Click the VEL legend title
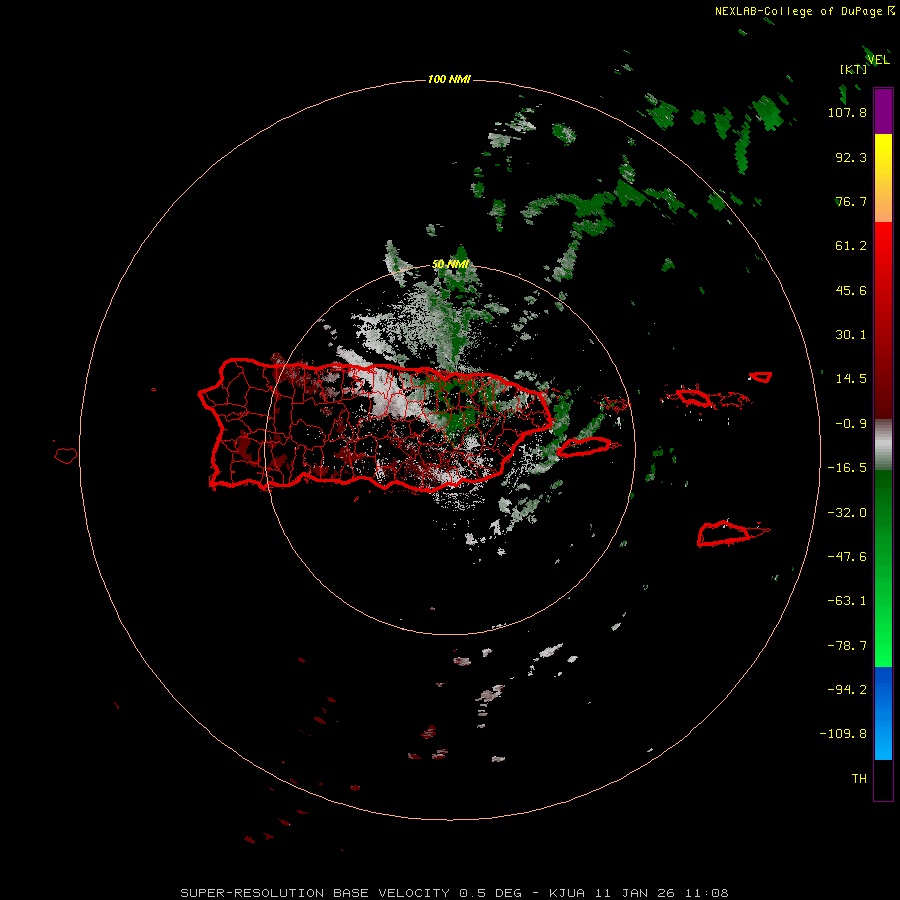The height and width of the screenshot is (900, 900). [878, 60]
